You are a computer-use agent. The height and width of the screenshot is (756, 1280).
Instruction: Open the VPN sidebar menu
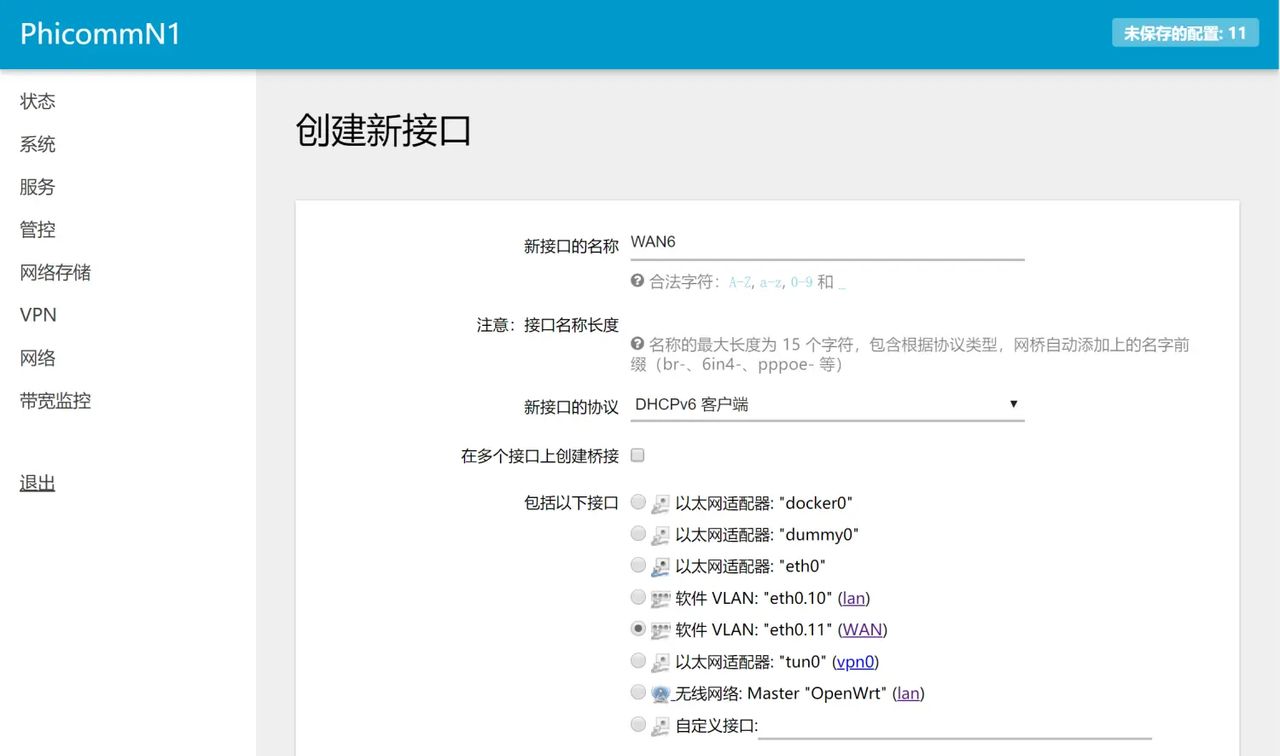[37, 315]
